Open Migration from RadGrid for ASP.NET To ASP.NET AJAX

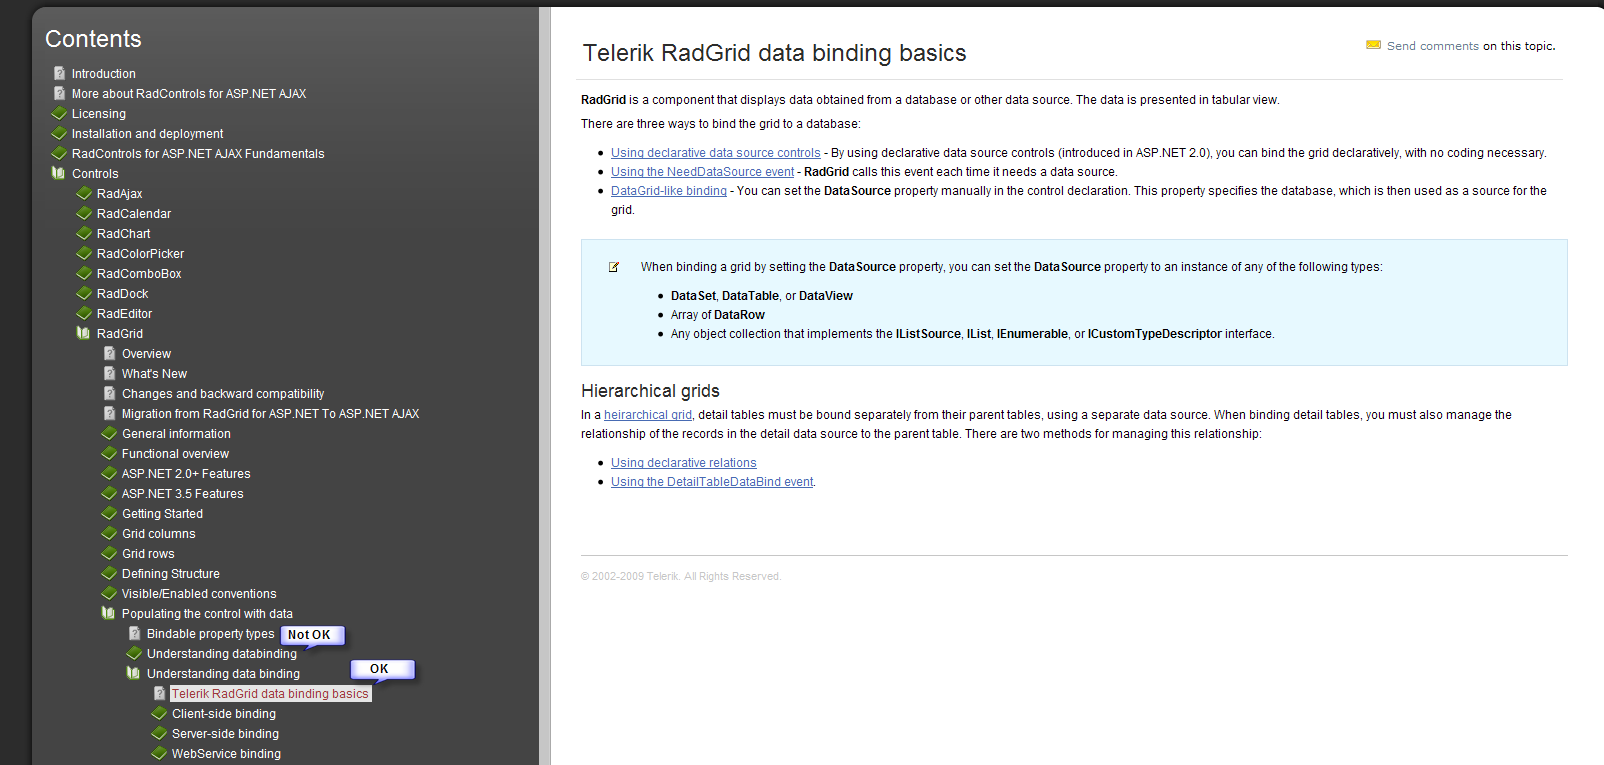tap(270, 414)
